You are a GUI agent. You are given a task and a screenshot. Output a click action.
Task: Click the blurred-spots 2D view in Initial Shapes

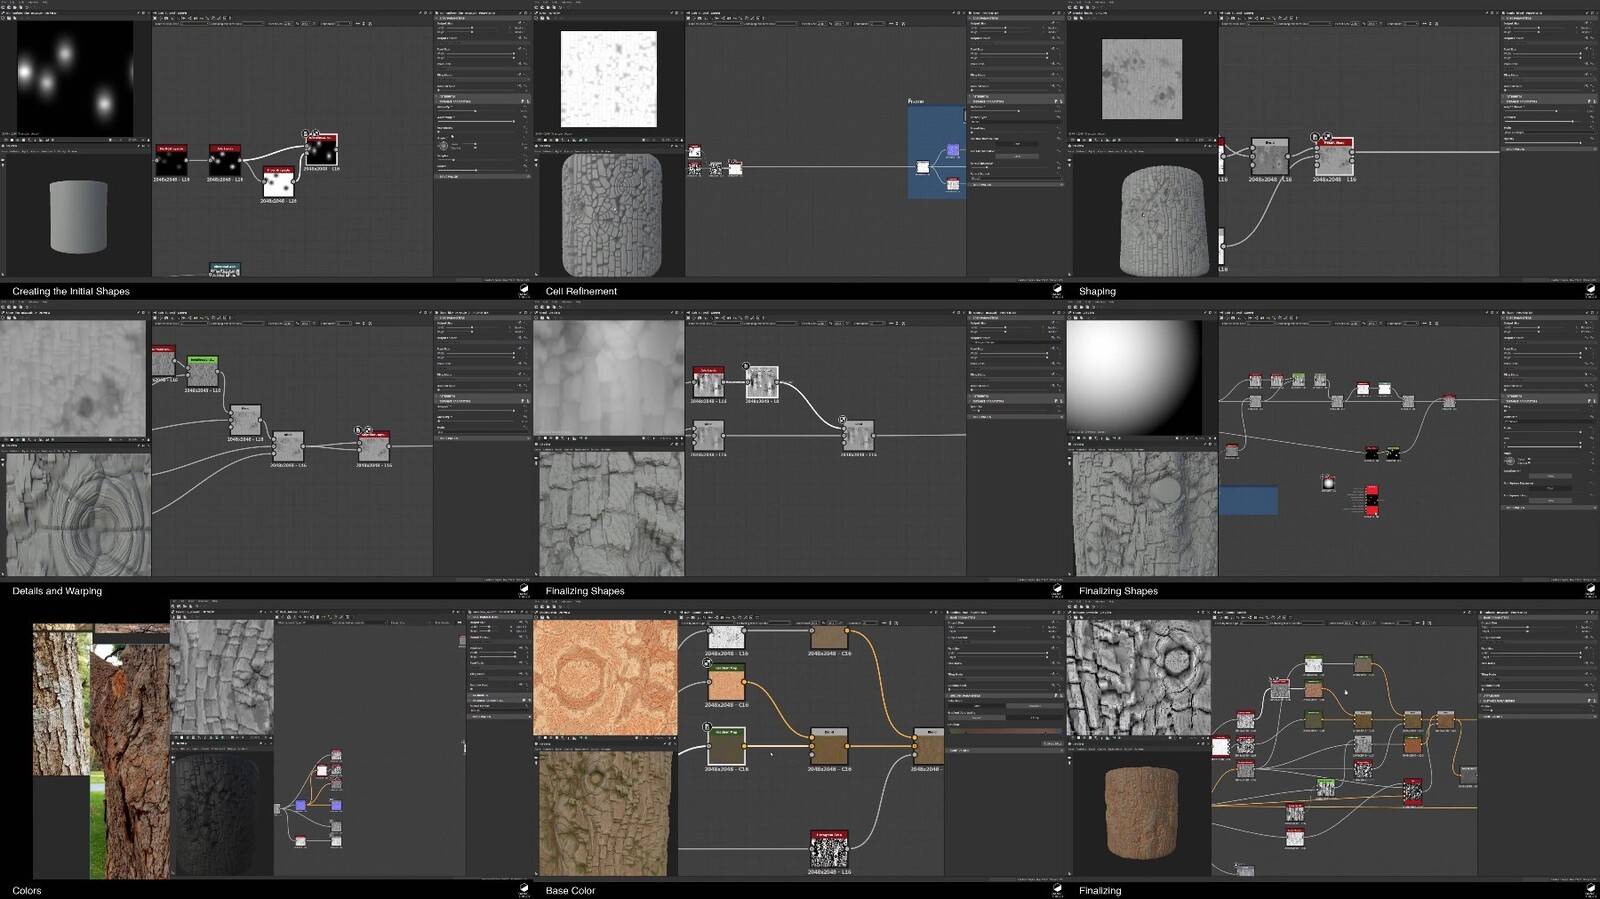tap(75, 78)
